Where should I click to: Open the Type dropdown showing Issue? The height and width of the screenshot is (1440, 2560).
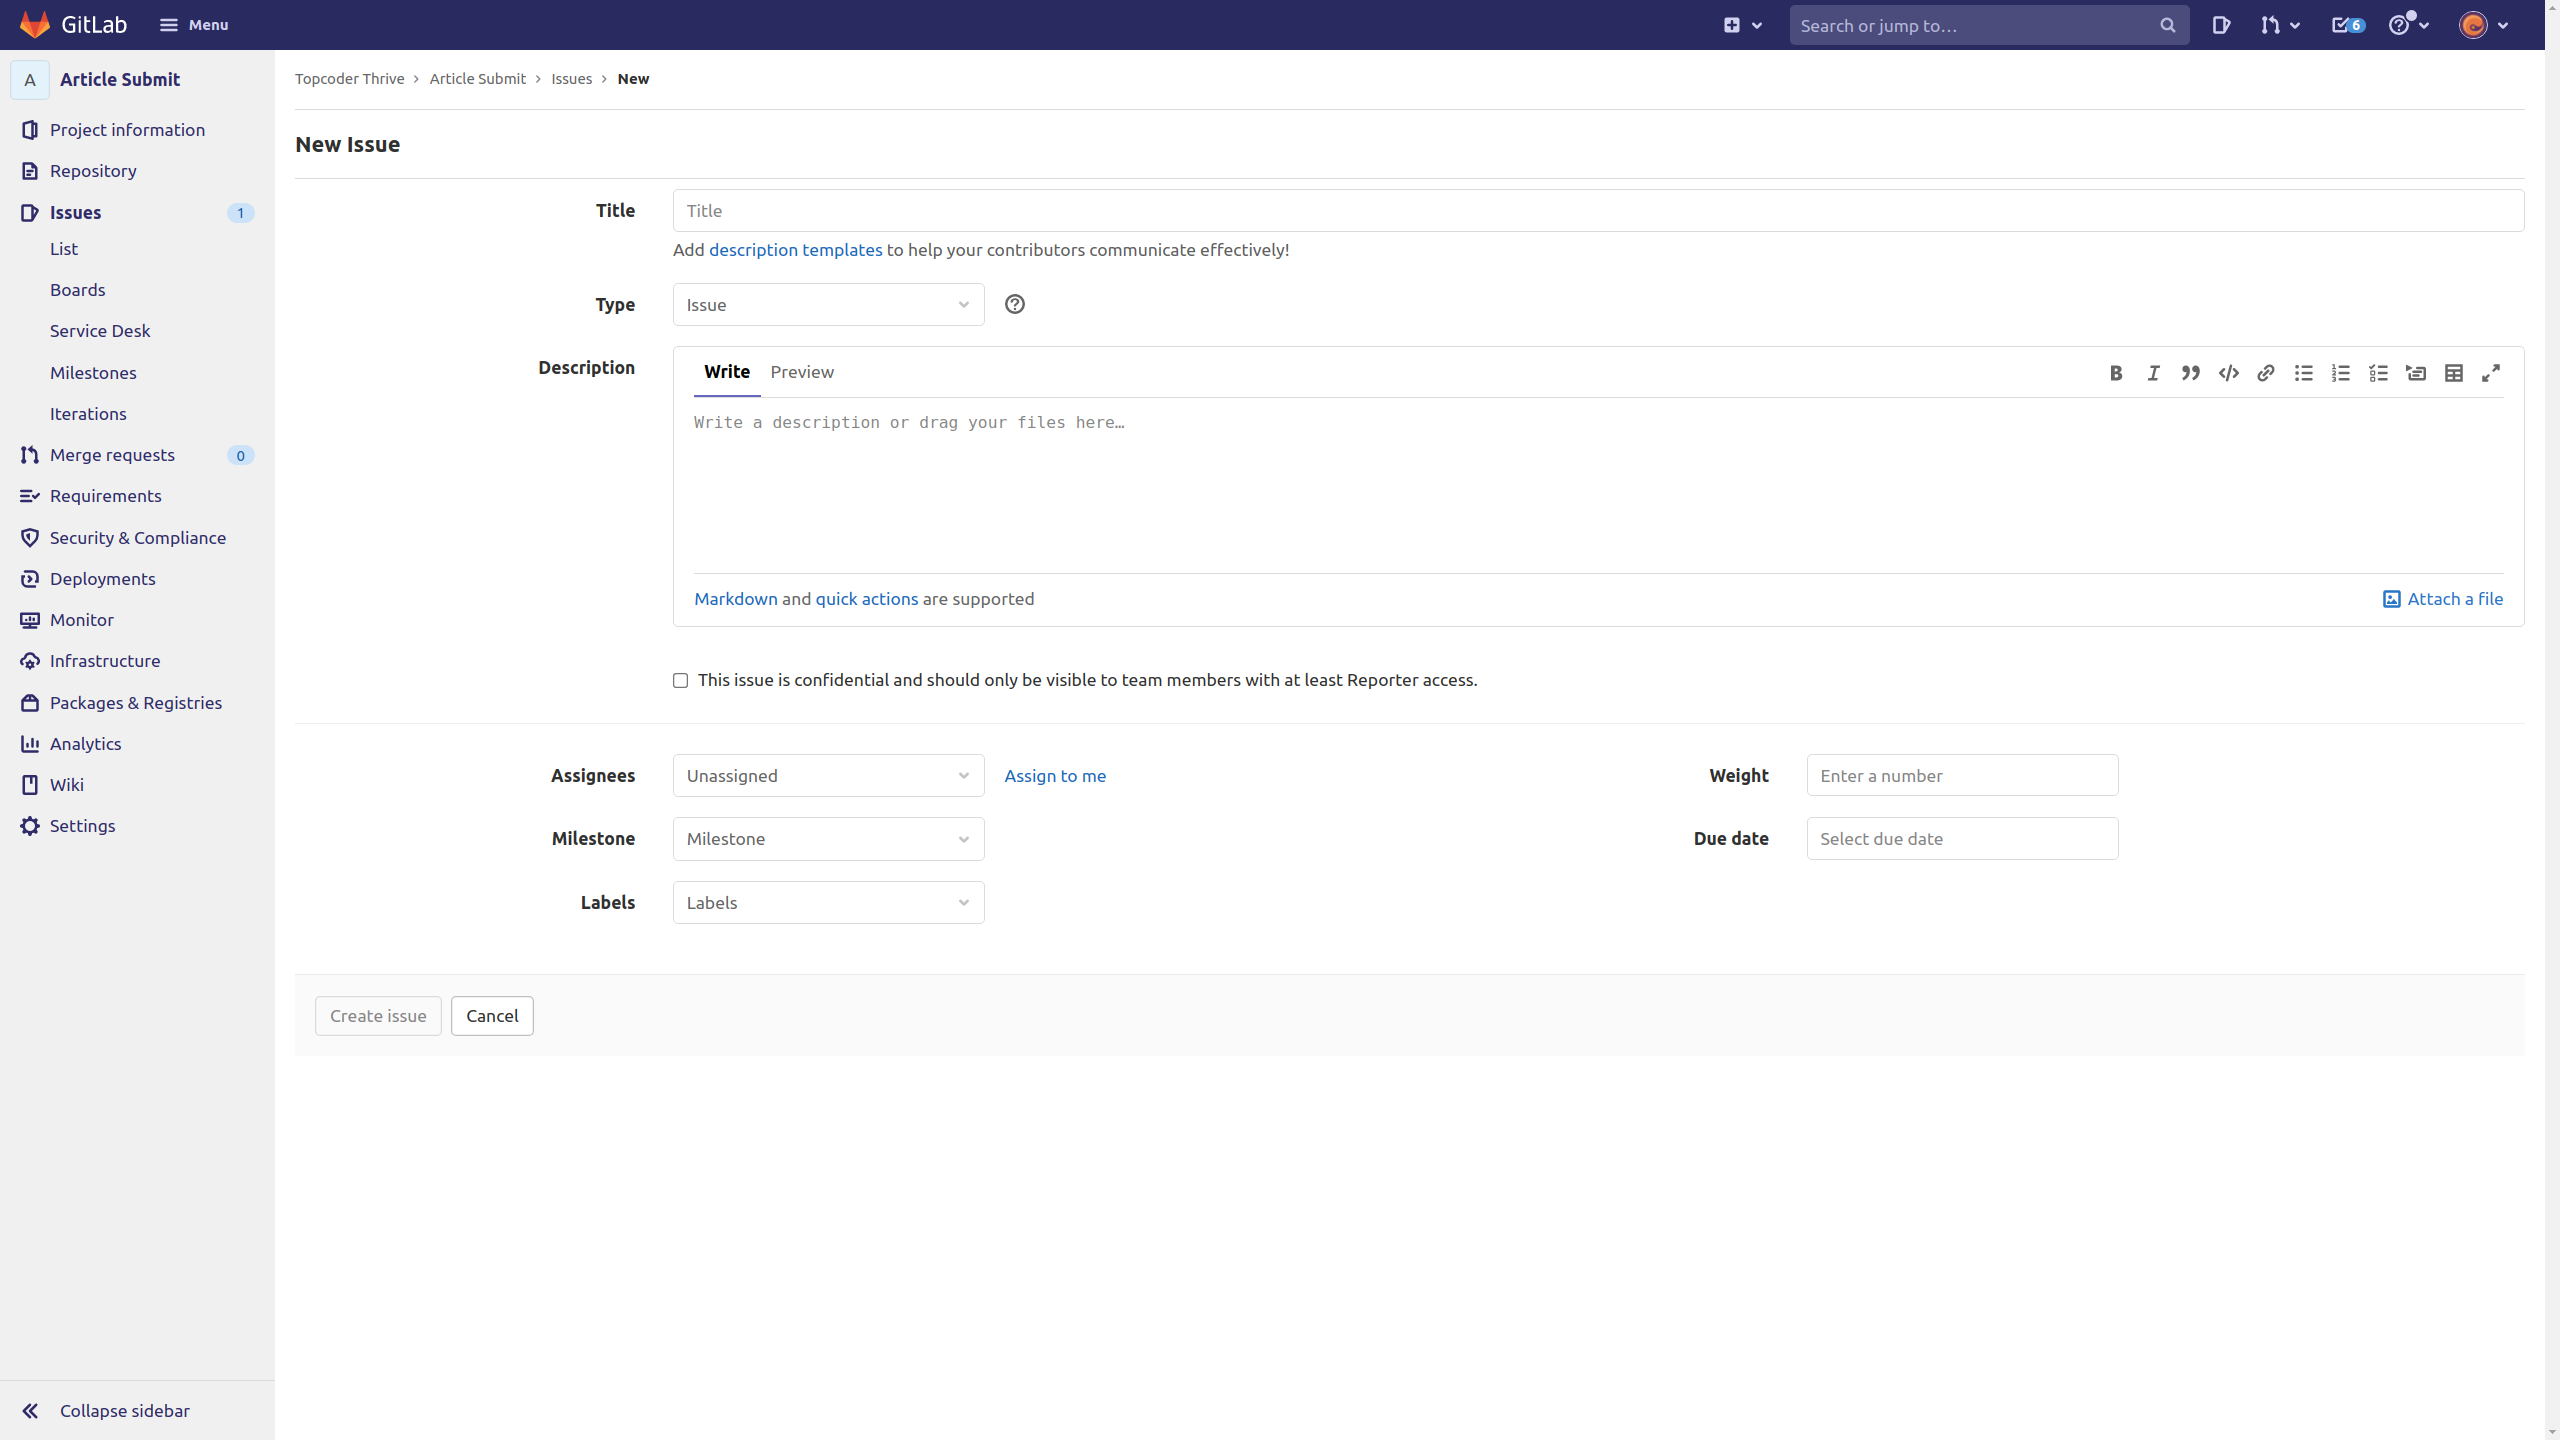(x=828, y=305)
